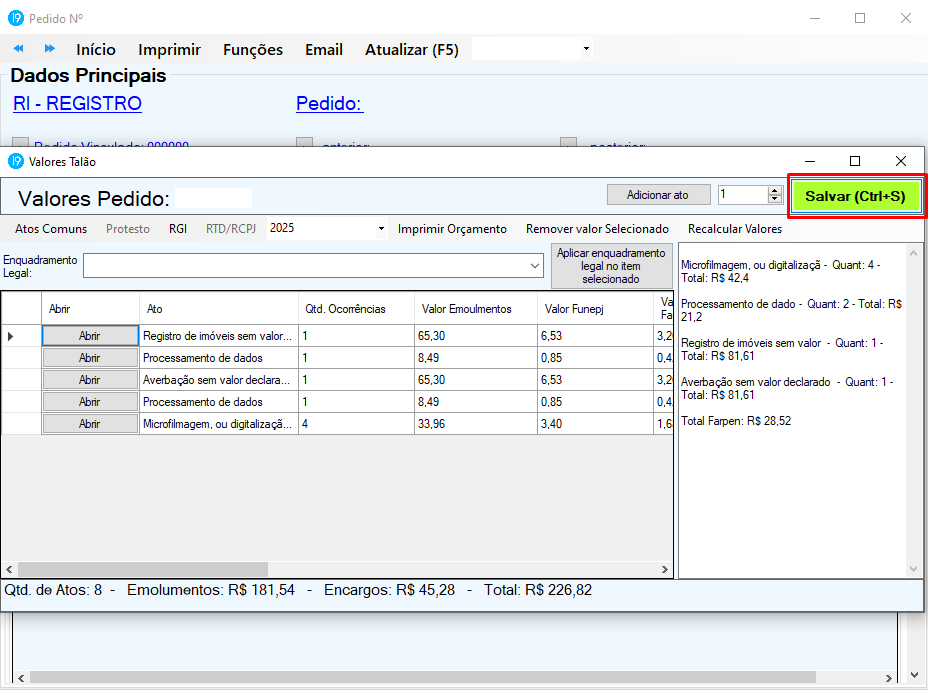Image resolution: width=932 pixels, height=693 pixels.
Task: Follow the RI - REGISTRO link
Action: tap(77, 104)
